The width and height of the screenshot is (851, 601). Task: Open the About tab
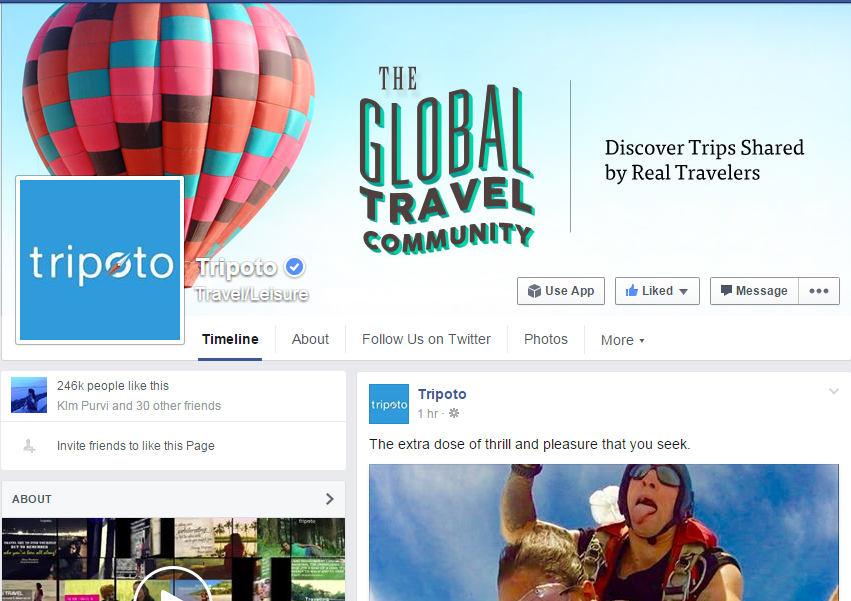pos(310,339)
